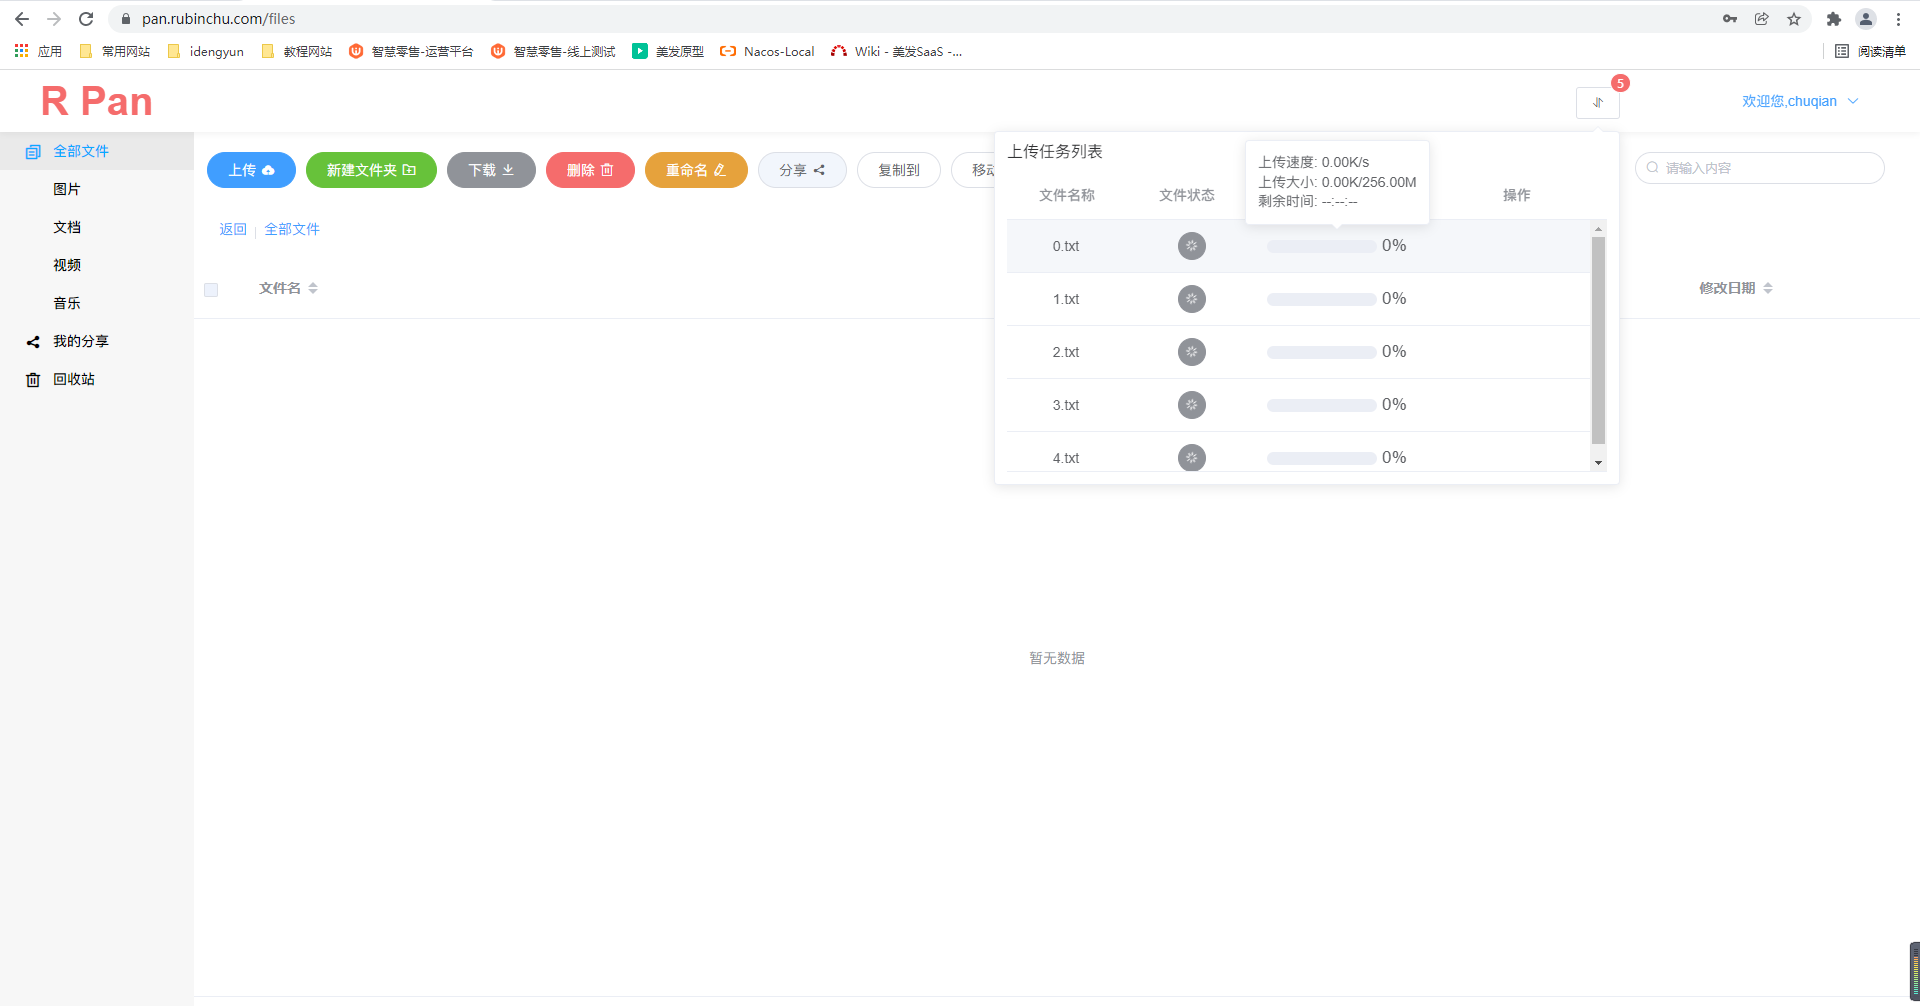Click status icon for 0.txt

pyautogui.click(x=1191, y=246)
